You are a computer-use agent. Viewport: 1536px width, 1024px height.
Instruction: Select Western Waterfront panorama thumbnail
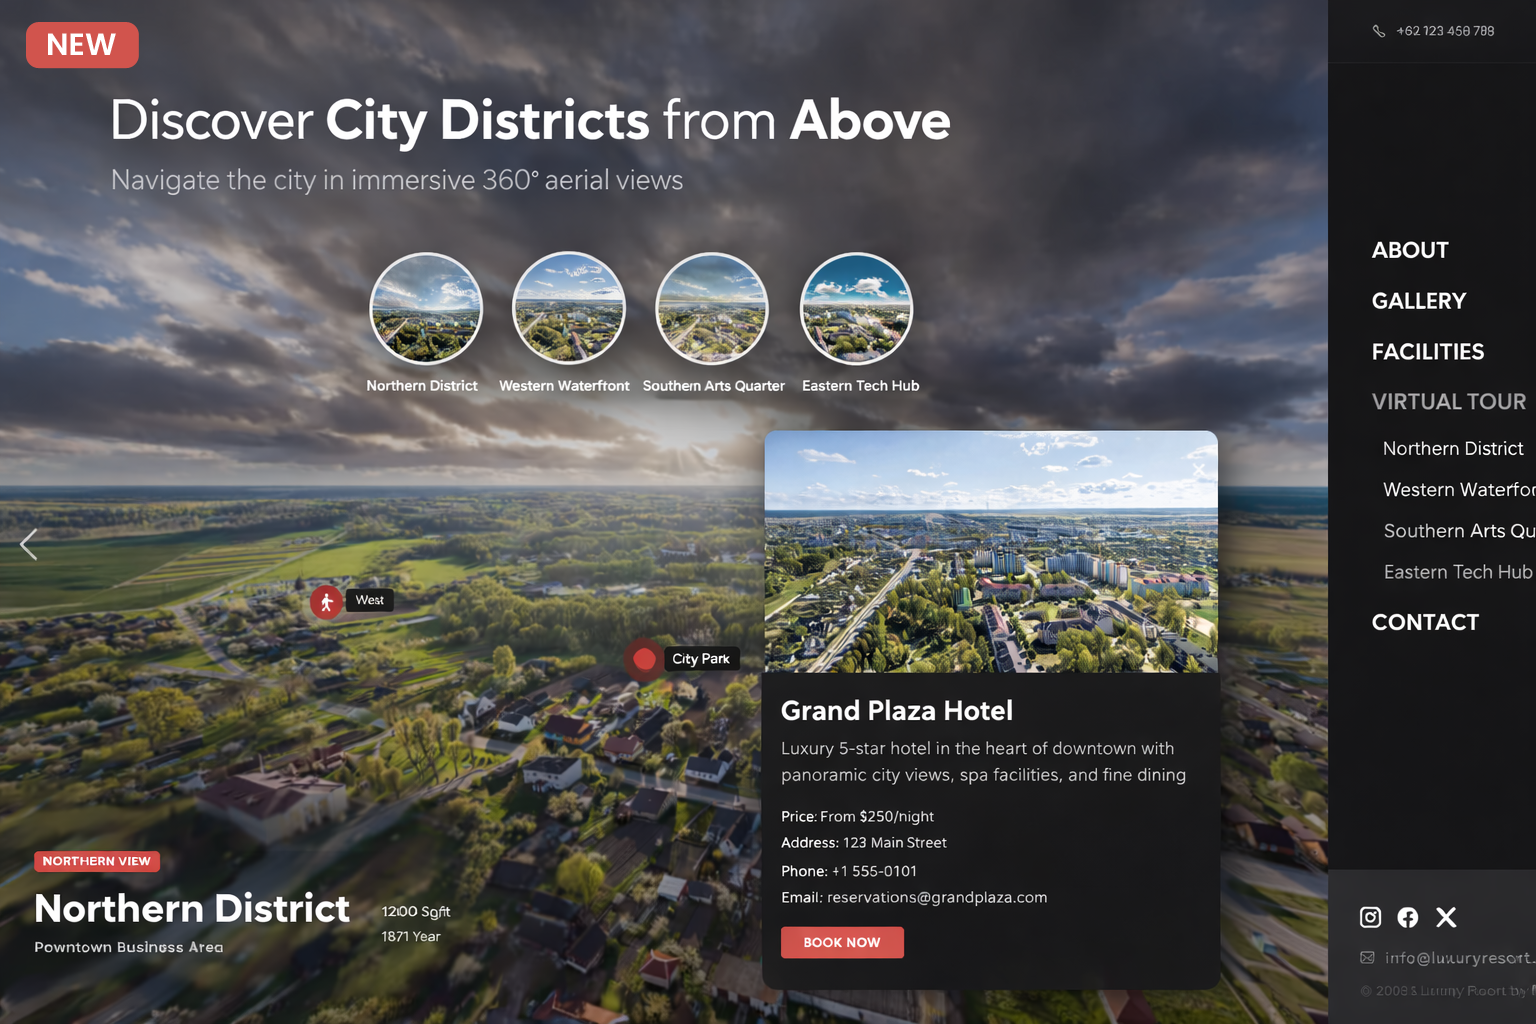[569, 309]
